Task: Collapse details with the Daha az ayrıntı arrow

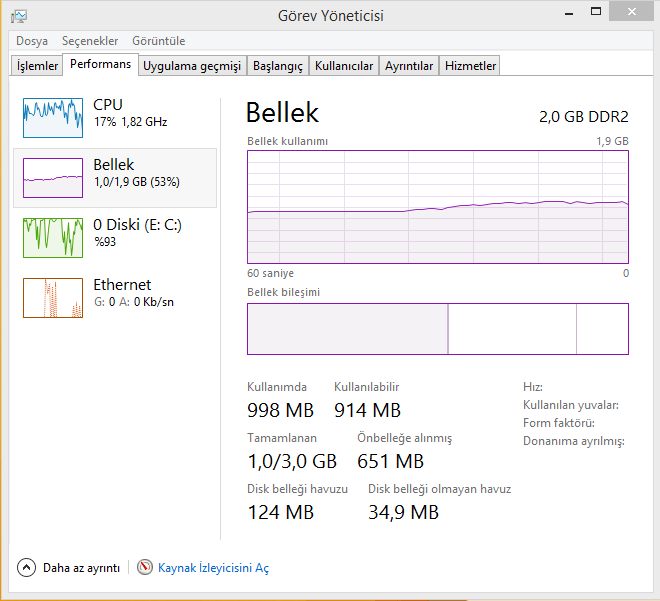Action: coord(26,568)
